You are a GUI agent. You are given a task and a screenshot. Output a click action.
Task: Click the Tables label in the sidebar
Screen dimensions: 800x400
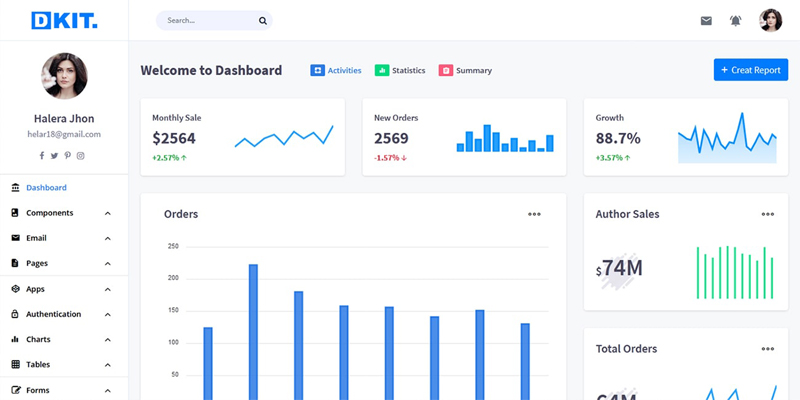38,364
